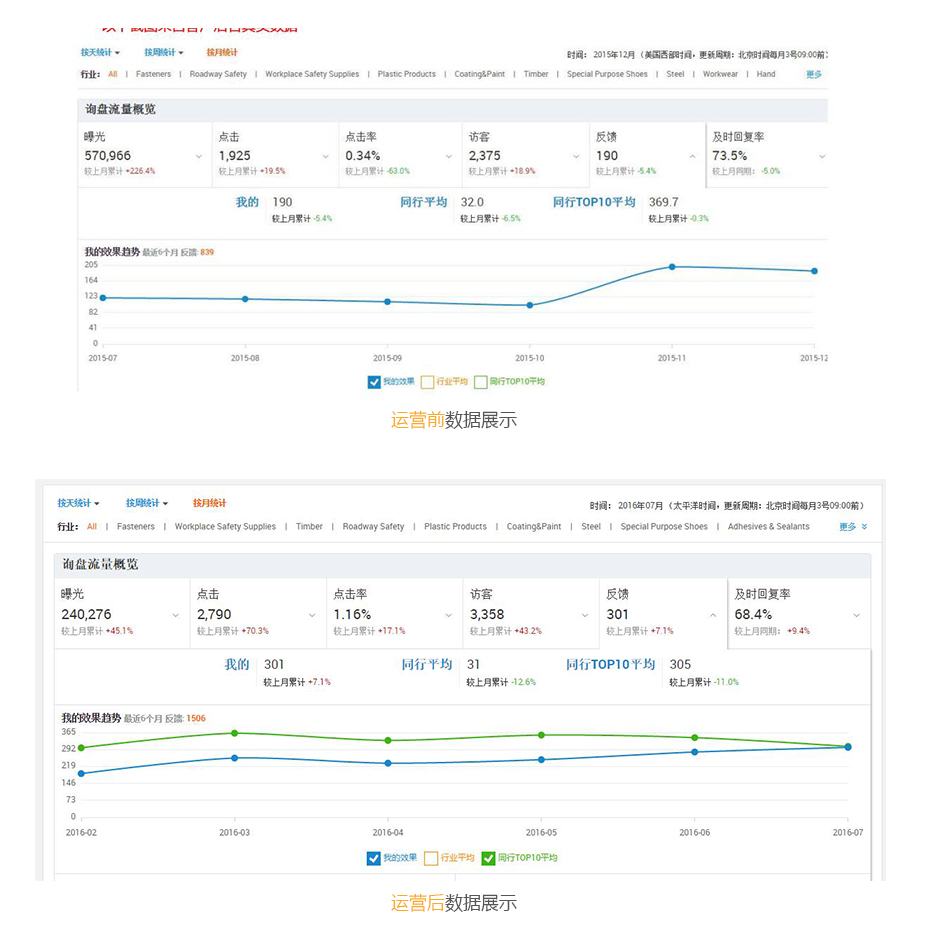
Task: Uncheck 同行TOP10平均 in the lower chart legend
Action: point(488,858)
